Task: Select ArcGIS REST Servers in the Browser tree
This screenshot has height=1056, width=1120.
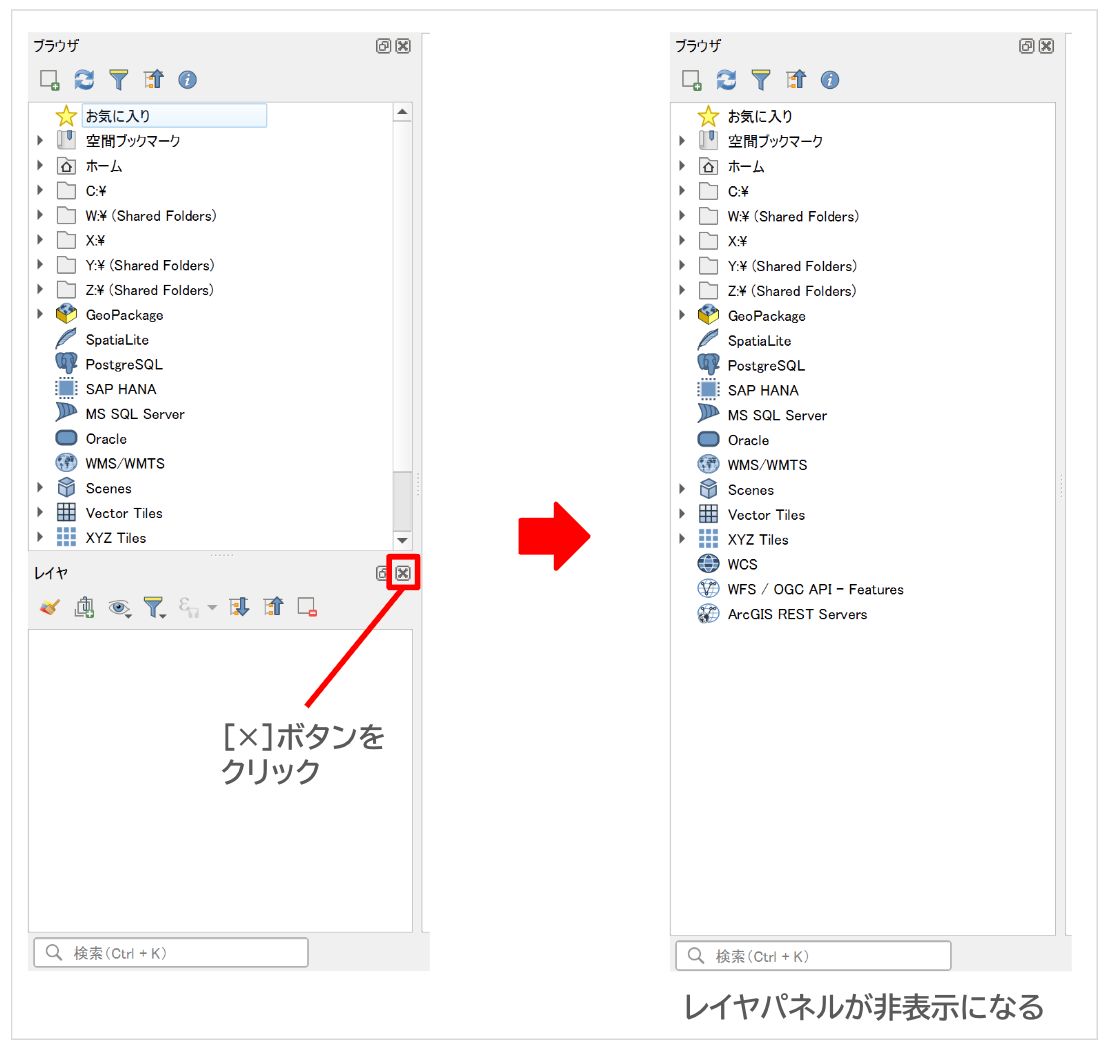Action: (797, 614)
